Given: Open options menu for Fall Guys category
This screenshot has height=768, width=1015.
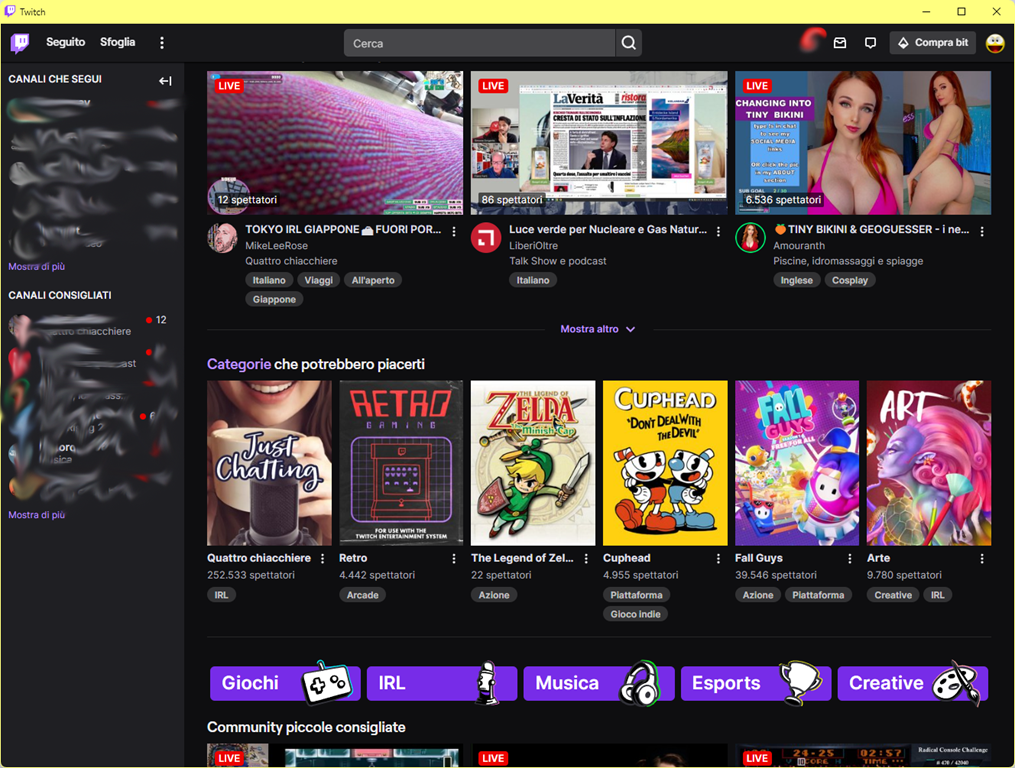Looking at the screenshot, I should click(850, 558).
